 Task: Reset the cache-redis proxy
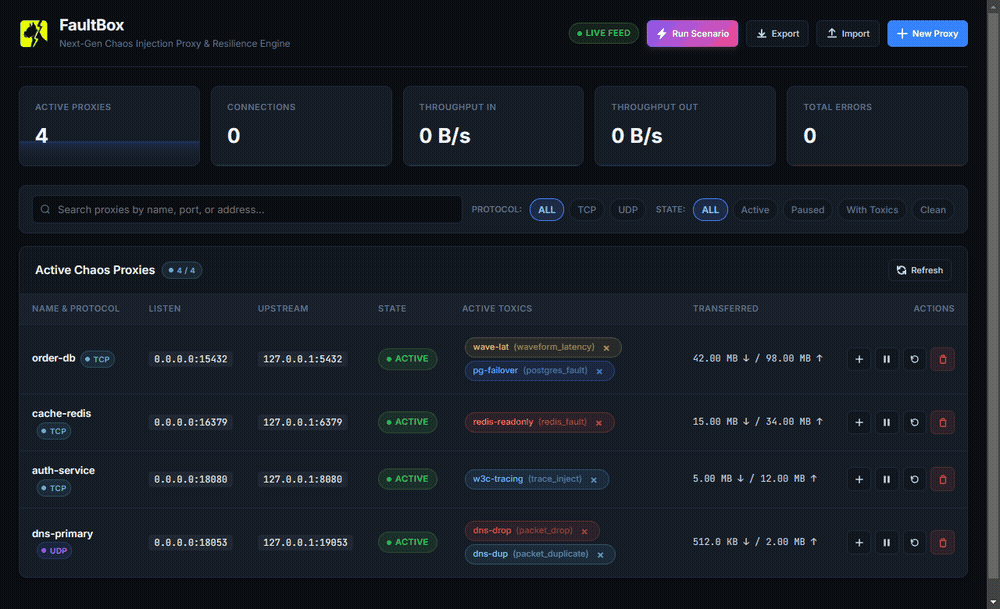[915, 422]
